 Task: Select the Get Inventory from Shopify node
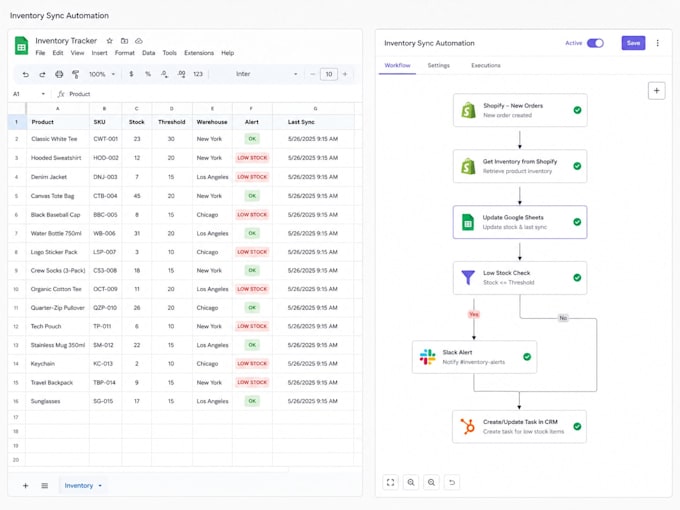point(520,166)
